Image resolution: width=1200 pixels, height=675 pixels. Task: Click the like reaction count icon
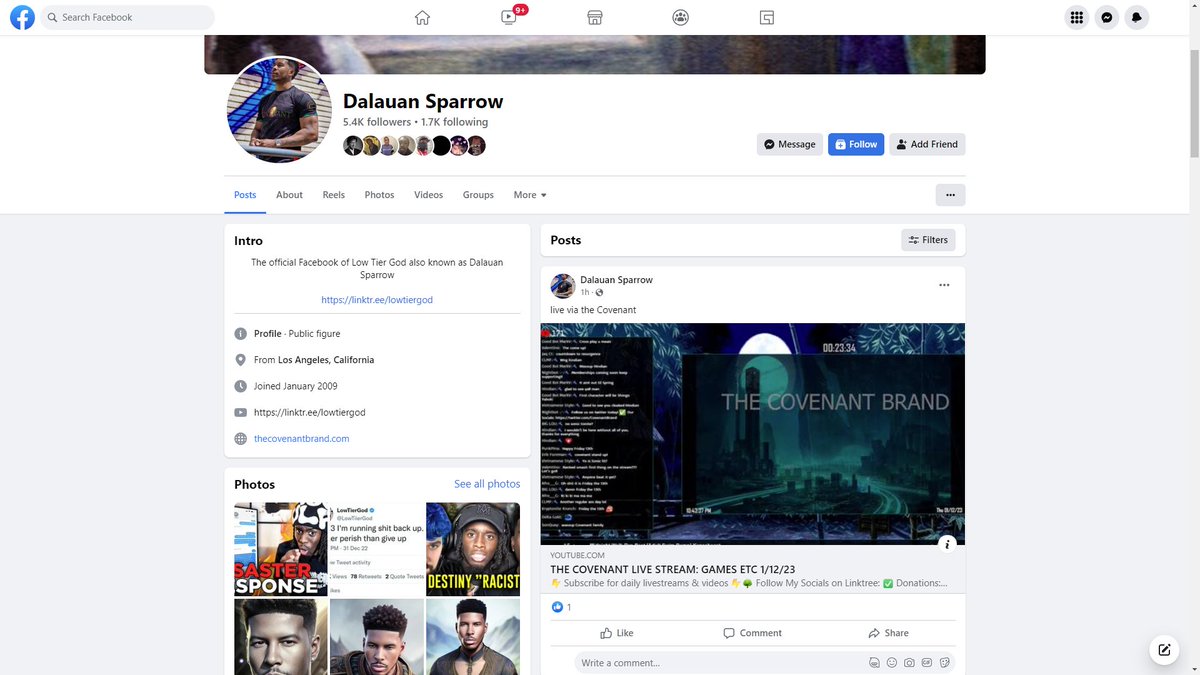tap(558, 607)
